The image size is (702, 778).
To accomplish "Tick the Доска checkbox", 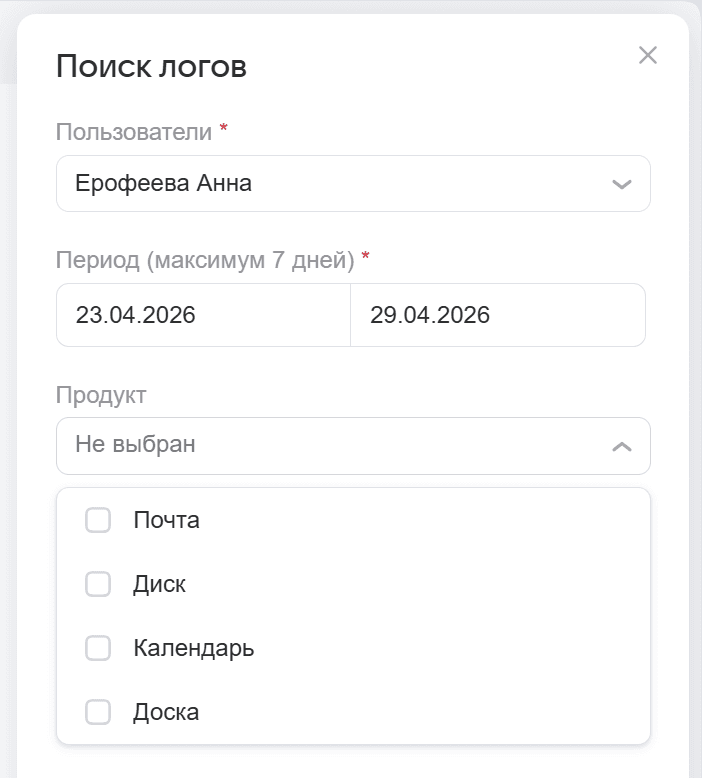I will click(x=98, y=712).
